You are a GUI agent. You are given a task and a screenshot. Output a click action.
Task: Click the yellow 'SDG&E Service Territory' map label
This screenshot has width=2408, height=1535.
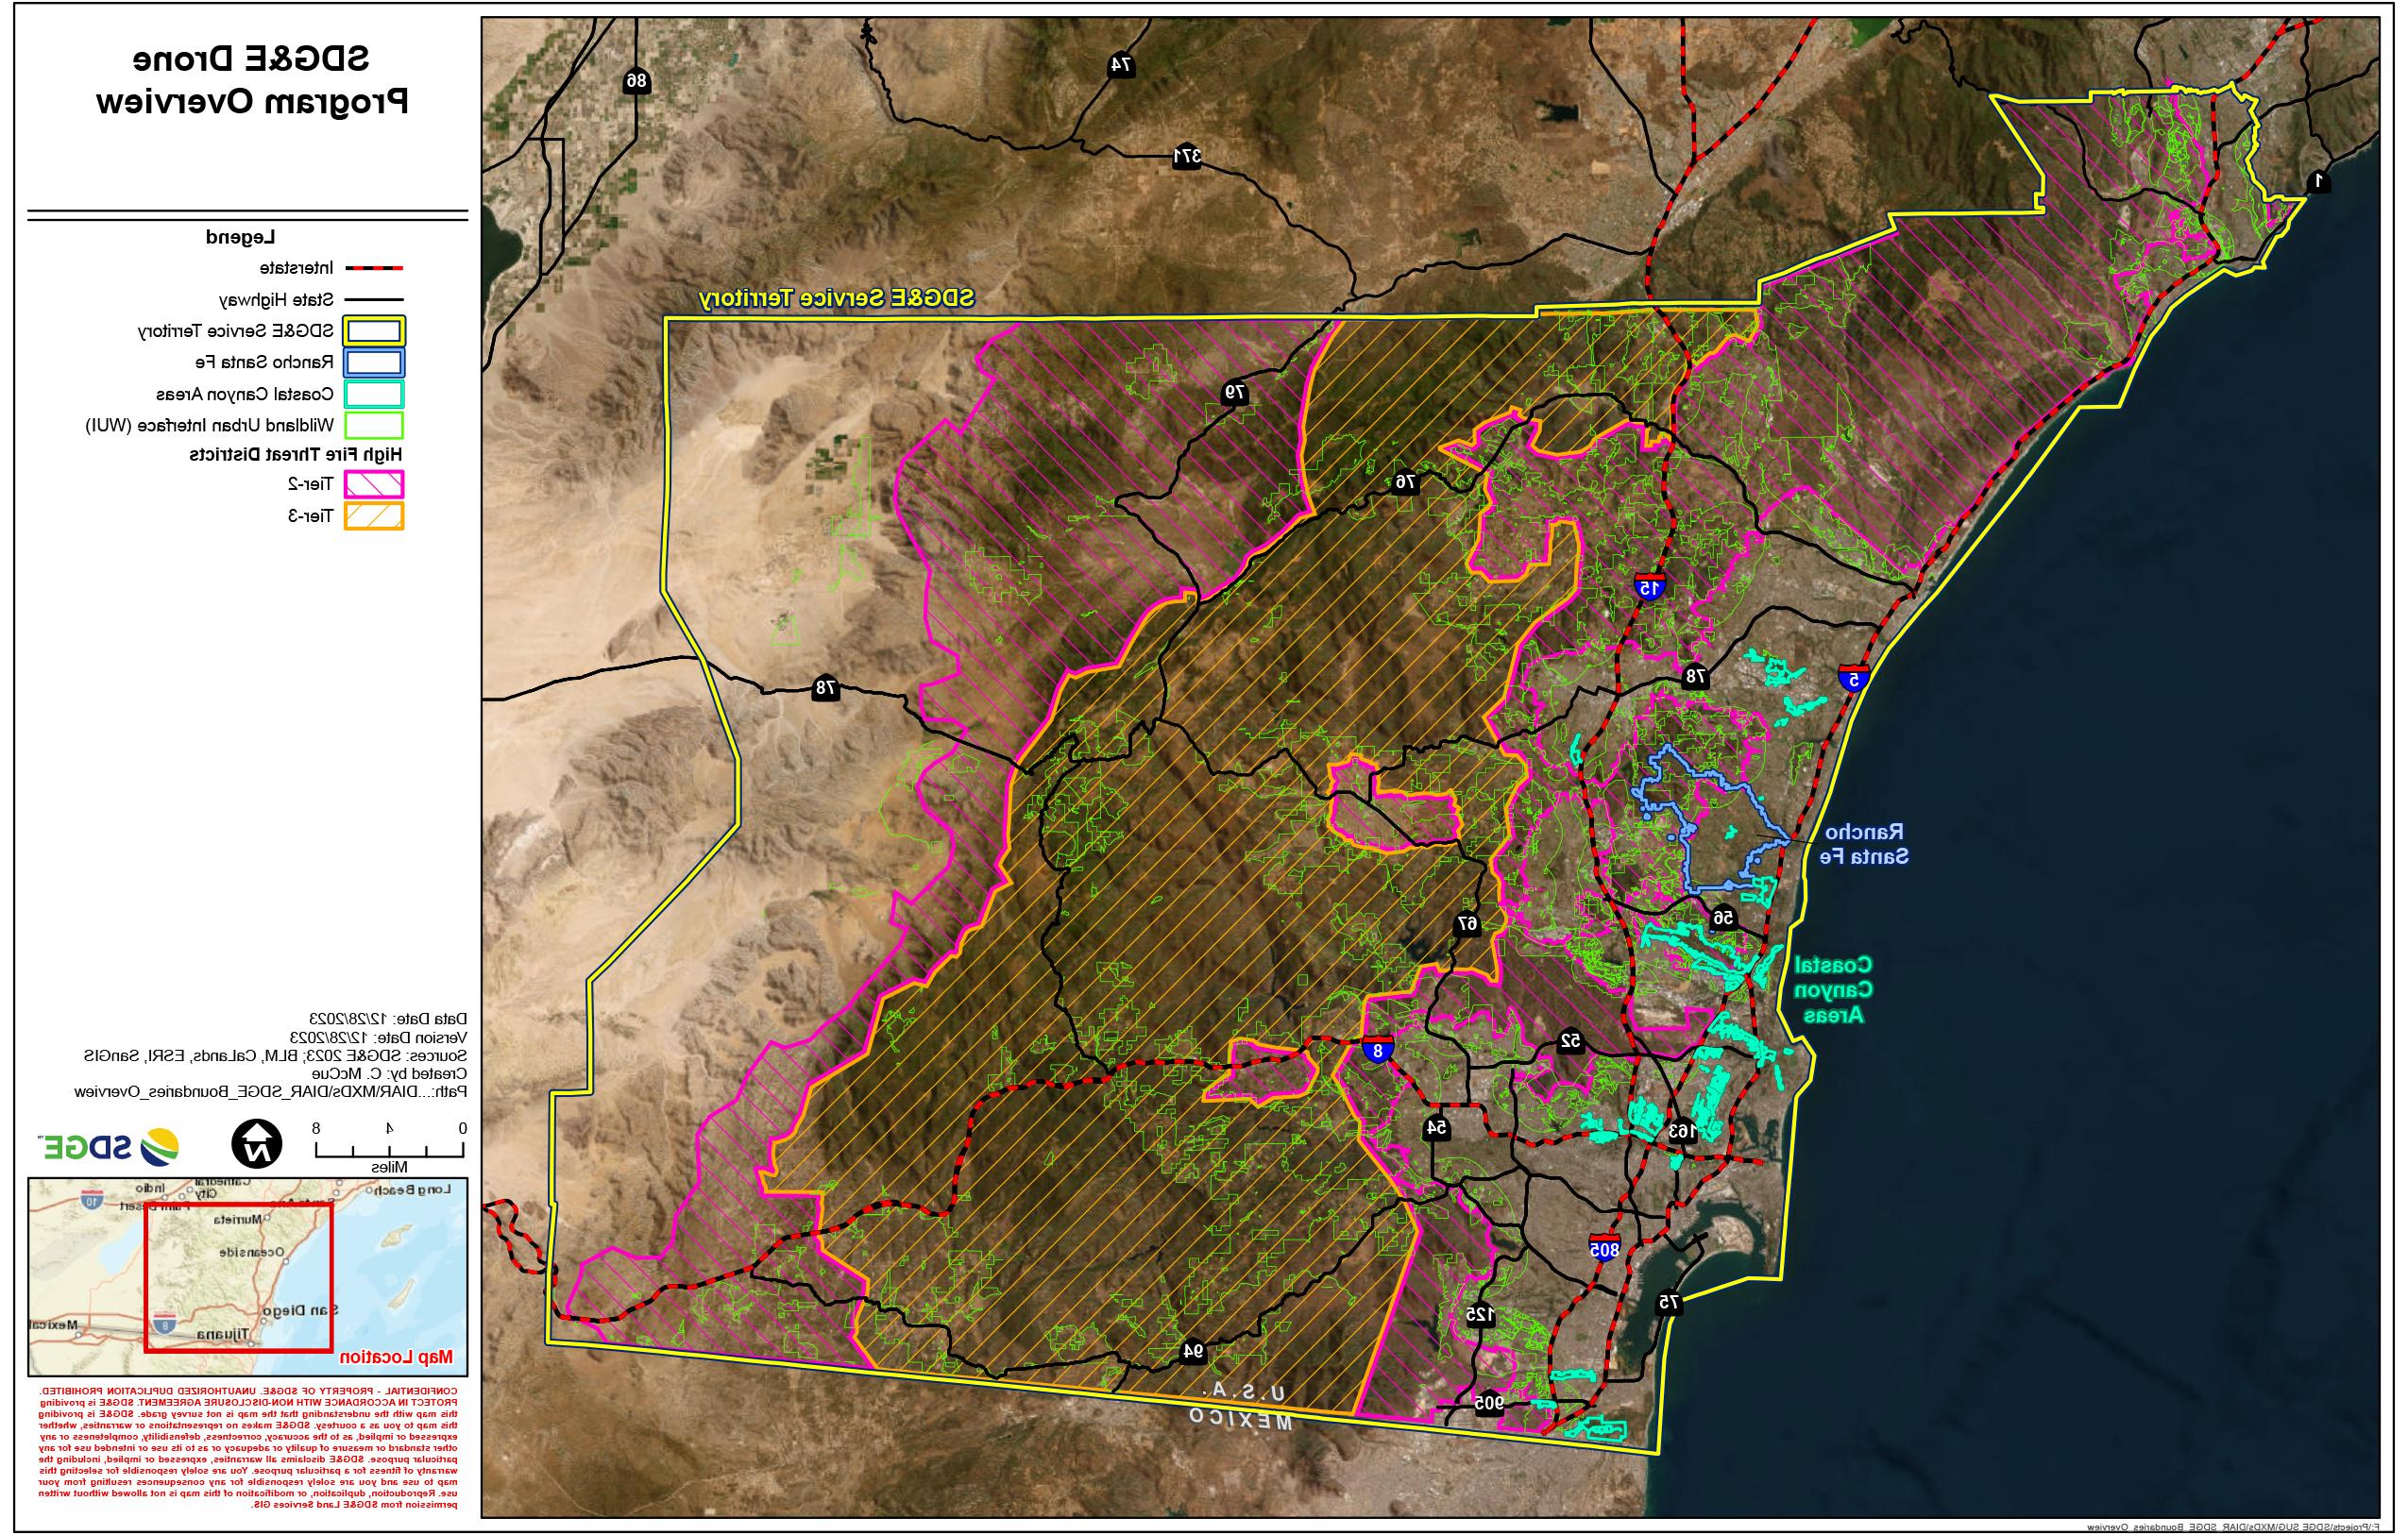tap(836, 298)
